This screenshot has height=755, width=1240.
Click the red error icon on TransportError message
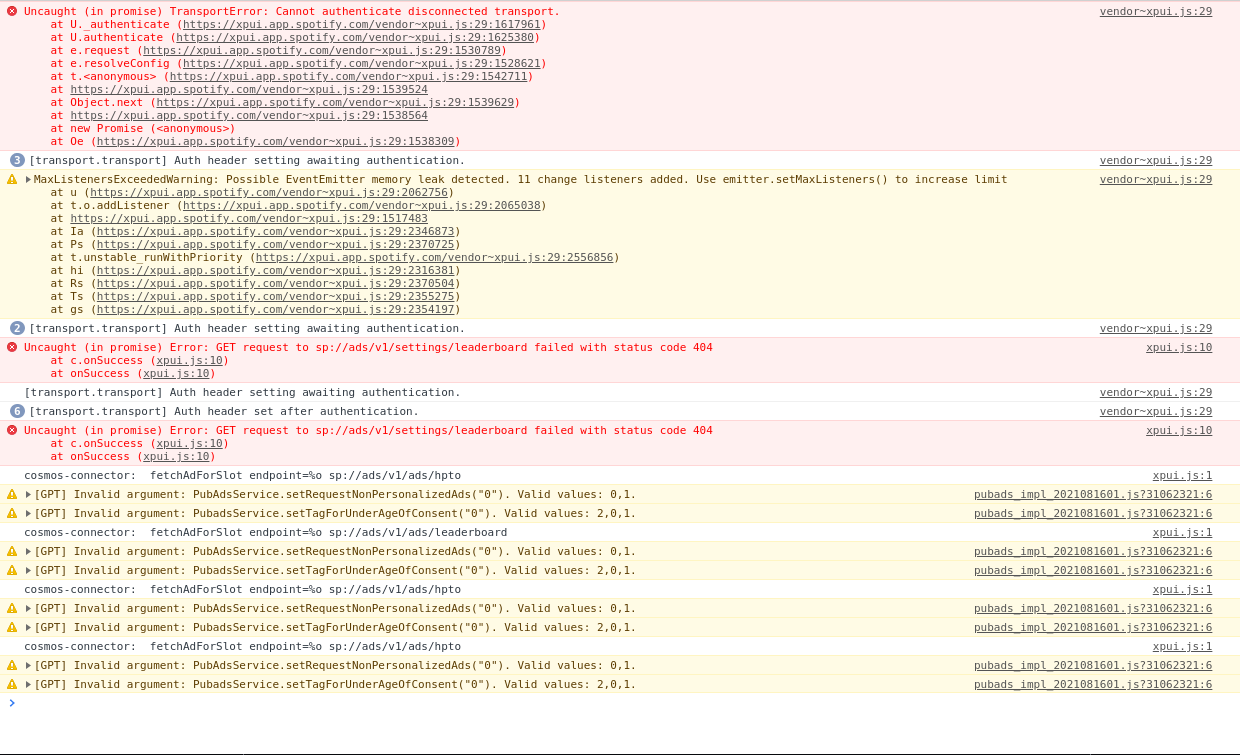tap(12, 11)
